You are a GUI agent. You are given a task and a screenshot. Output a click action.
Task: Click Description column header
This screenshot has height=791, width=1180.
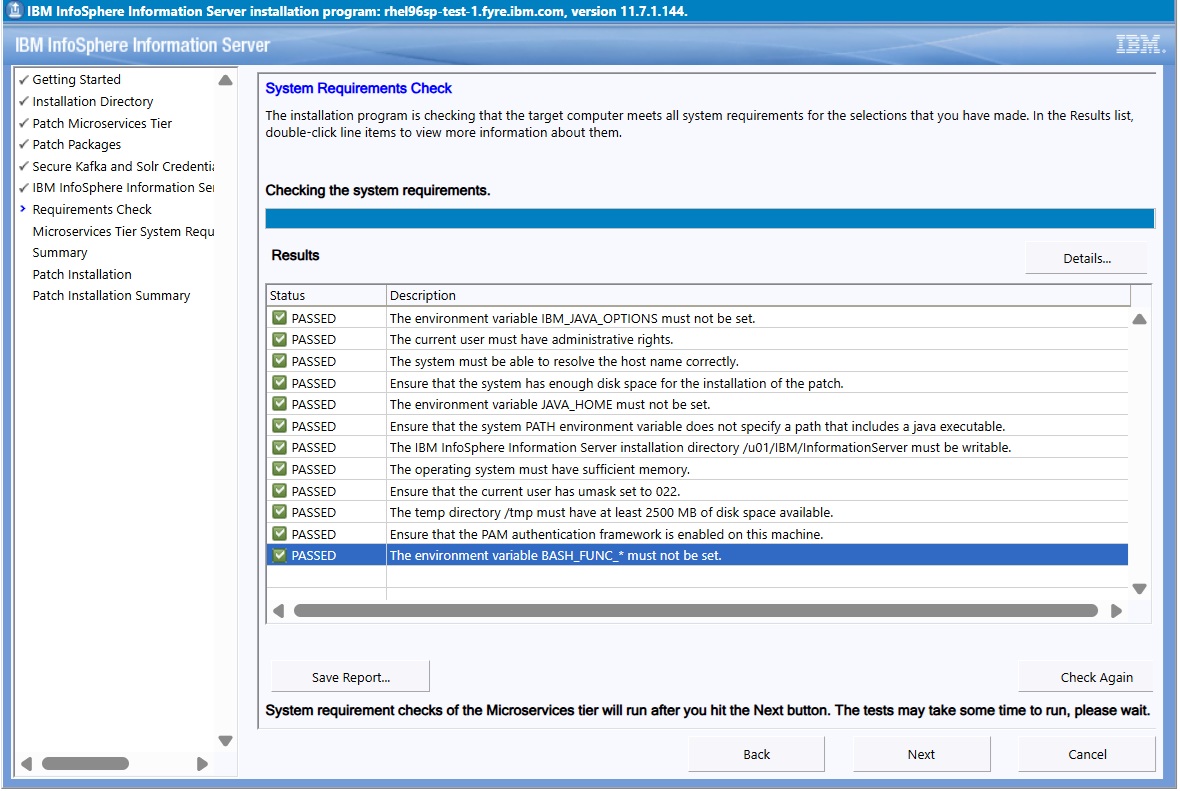click(759, 295)
